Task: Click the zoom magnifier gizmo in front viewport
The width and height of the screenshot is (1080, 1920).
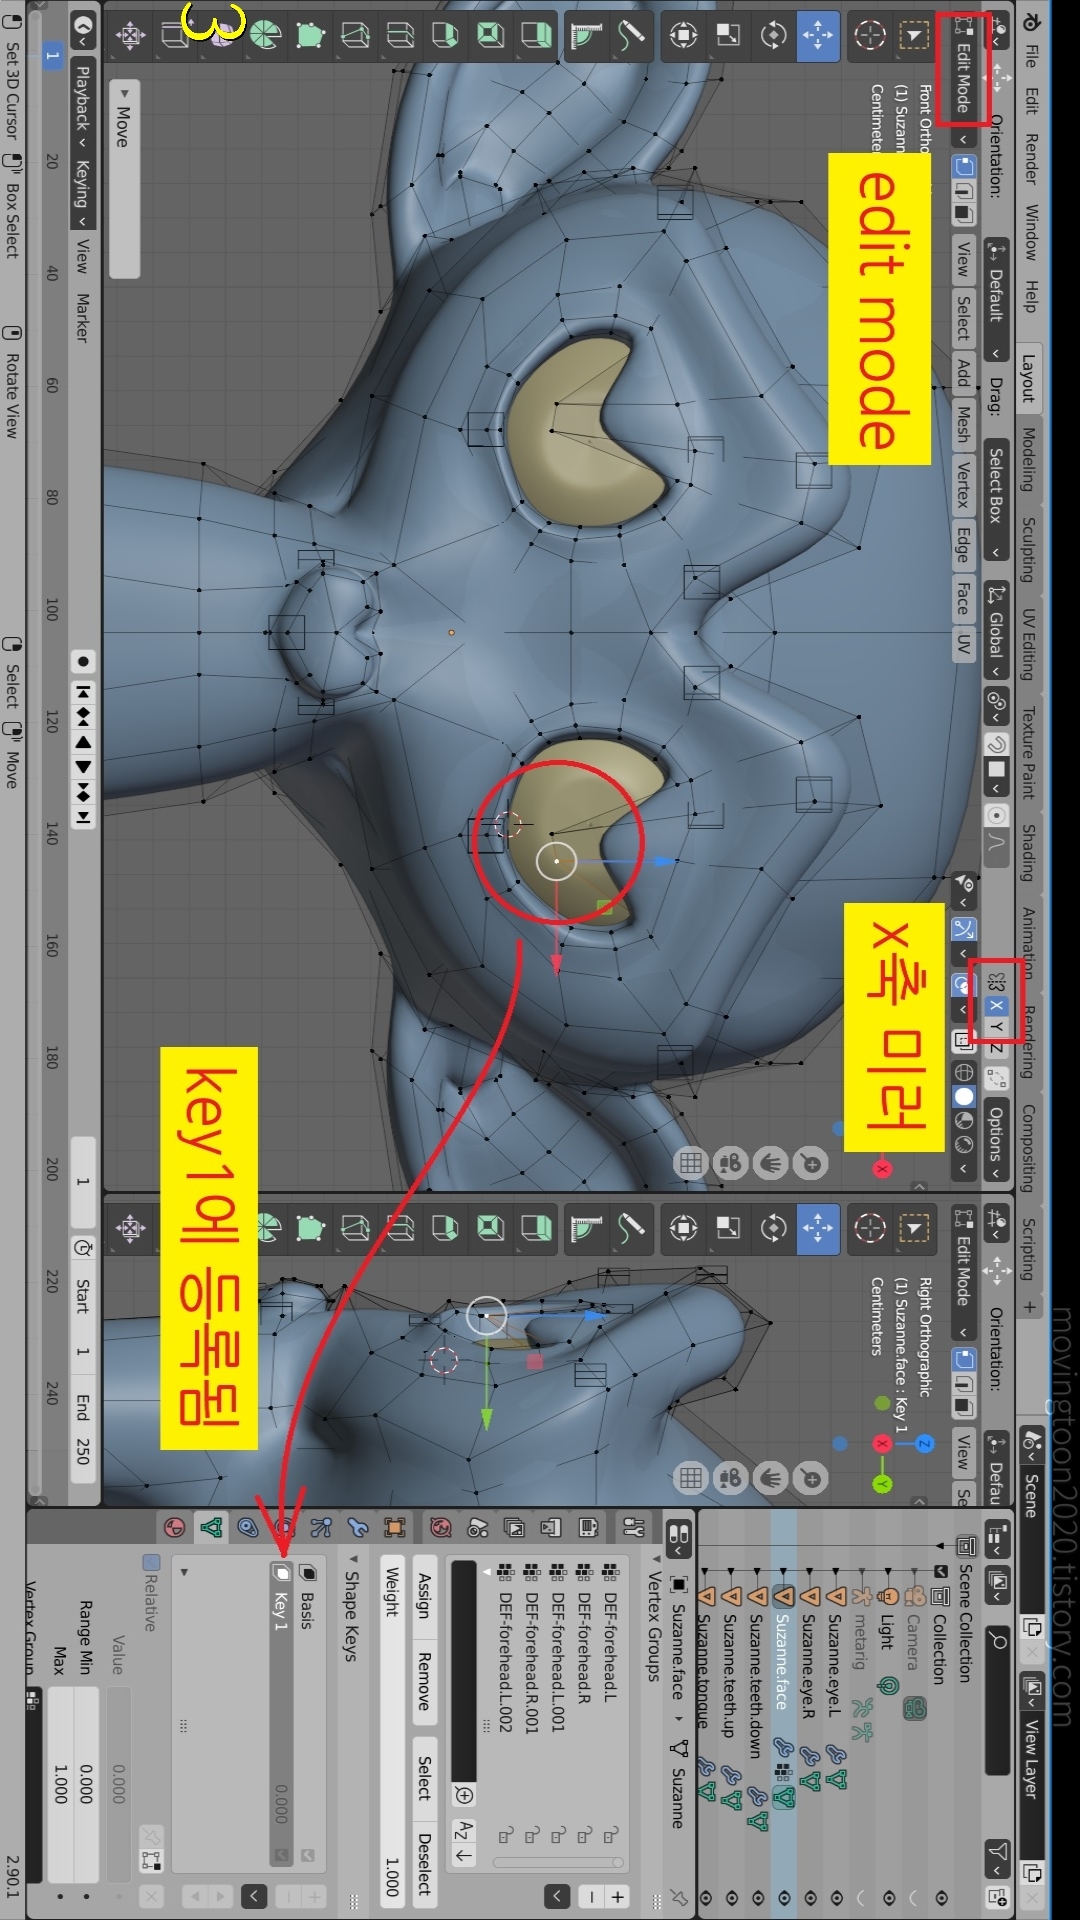Action: click(811, 1163)
